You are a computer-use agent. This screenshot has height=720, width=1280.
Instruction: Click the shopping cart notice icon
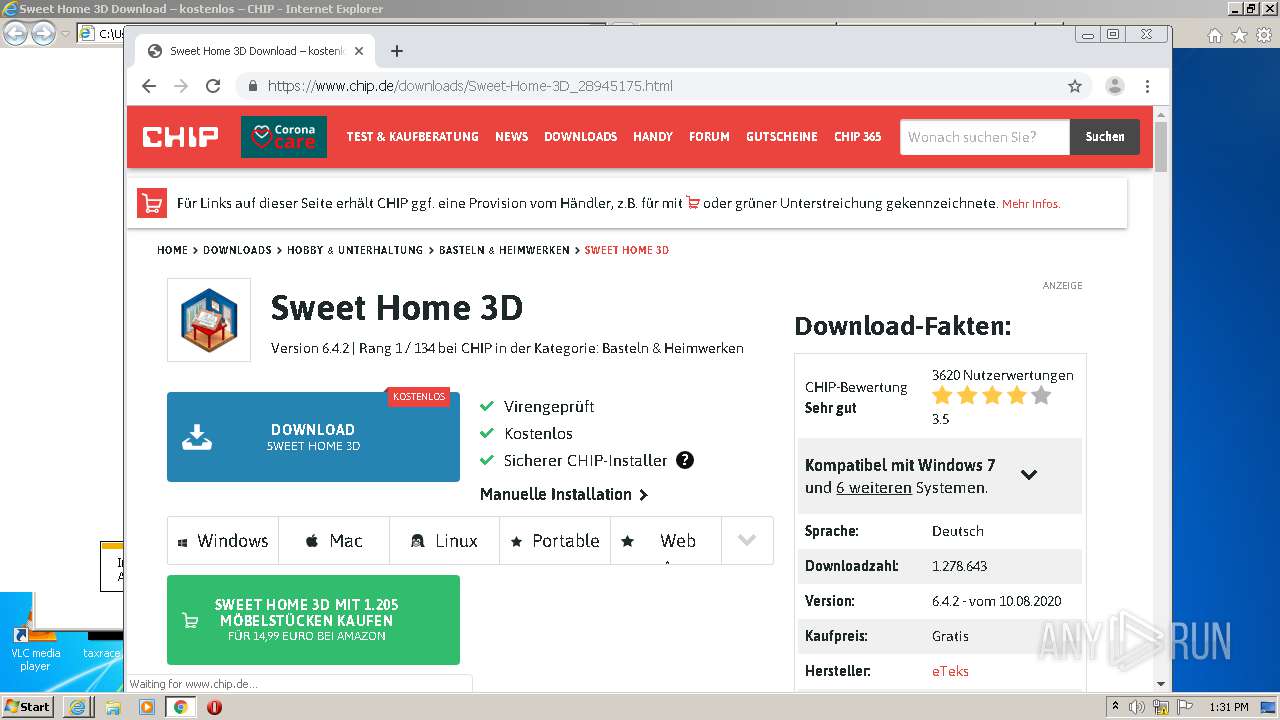click(x=152, y=203)
